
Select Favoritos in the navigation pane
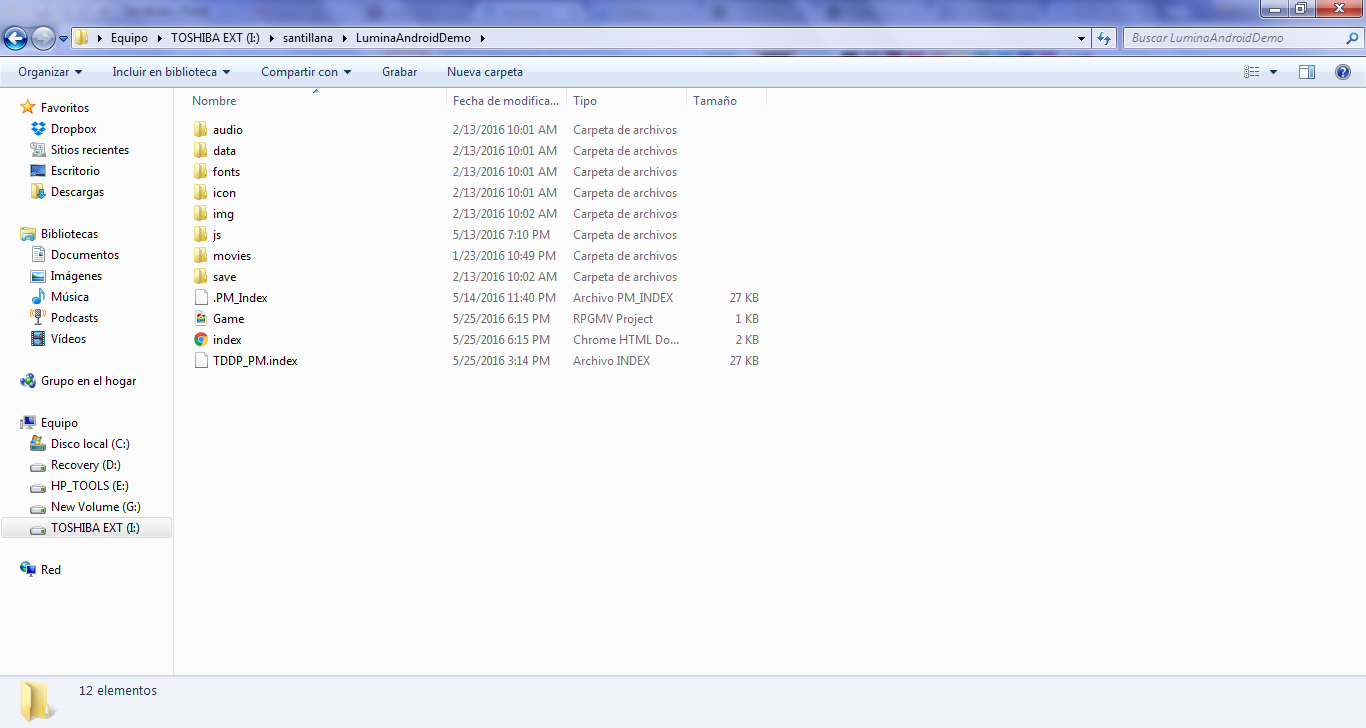[65, 108]
